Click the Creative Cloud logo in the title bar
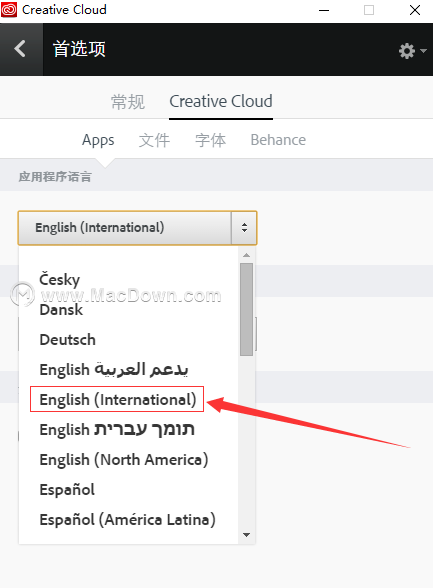433x588 pixels. 9,10
